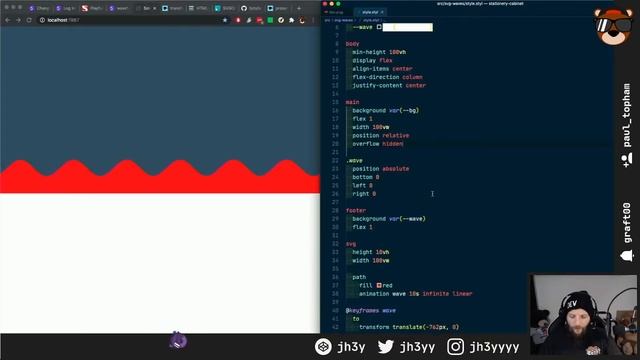Click the 'min-height 100vh' line
The height and width of the screenshot is (360, 640).
pos(379,52)
